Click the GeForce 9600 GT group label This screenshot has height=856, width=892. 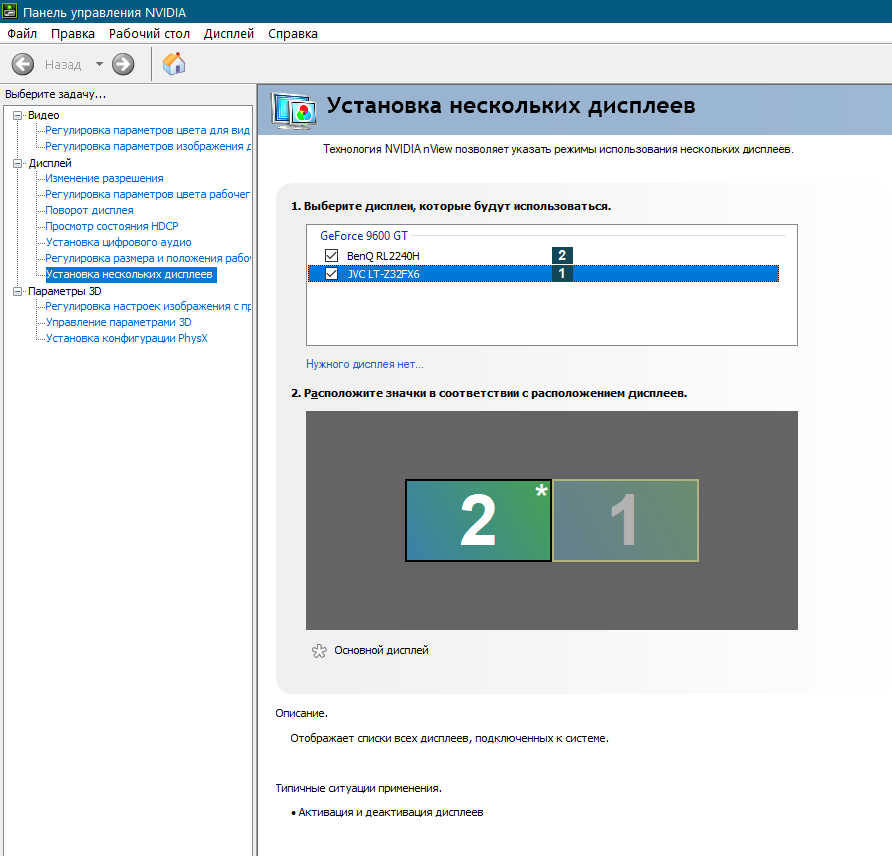(364, 235)
